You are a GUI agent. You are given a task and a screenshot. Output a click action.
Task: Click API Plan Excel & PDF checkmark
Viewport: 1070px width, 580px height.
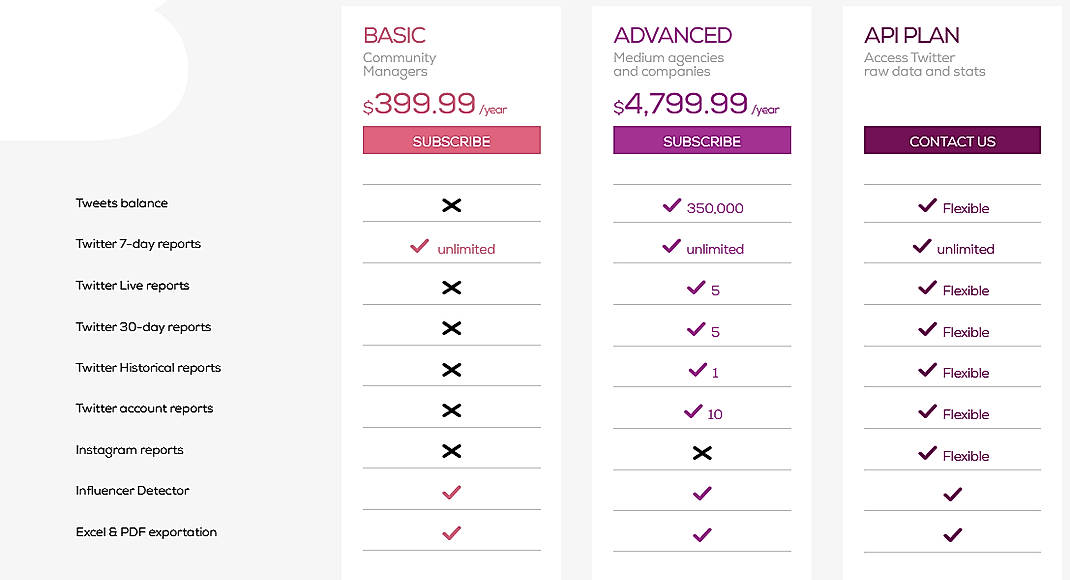pyautogui.click(x=952, y=535)
